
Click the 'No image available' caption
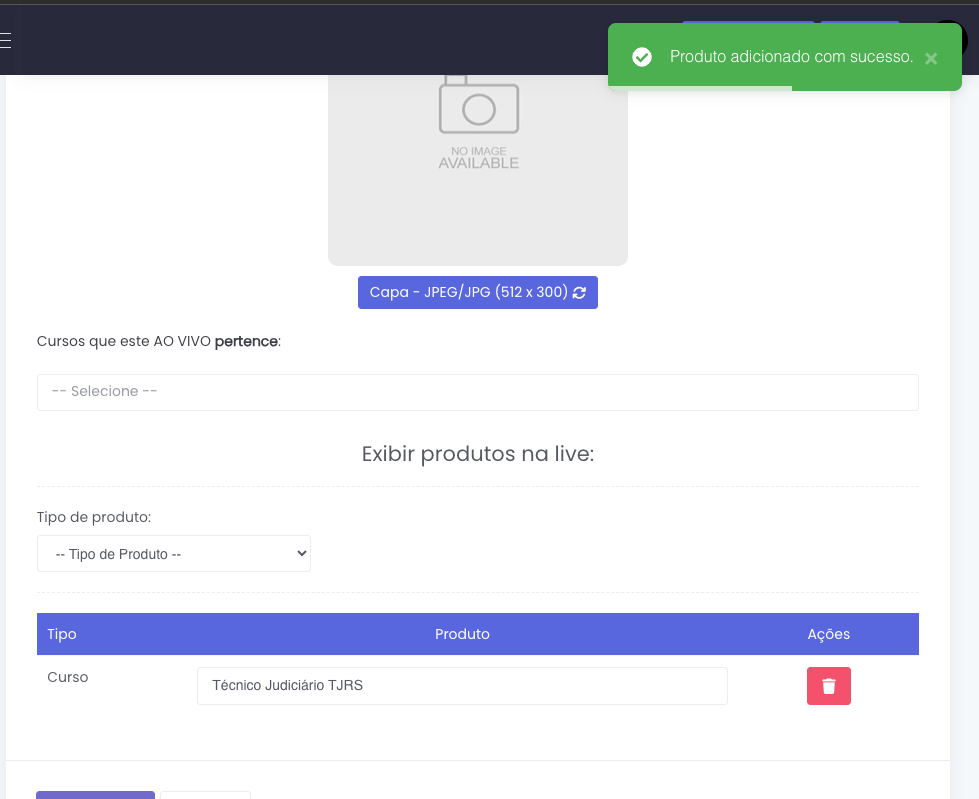click(x=478, y=158)
